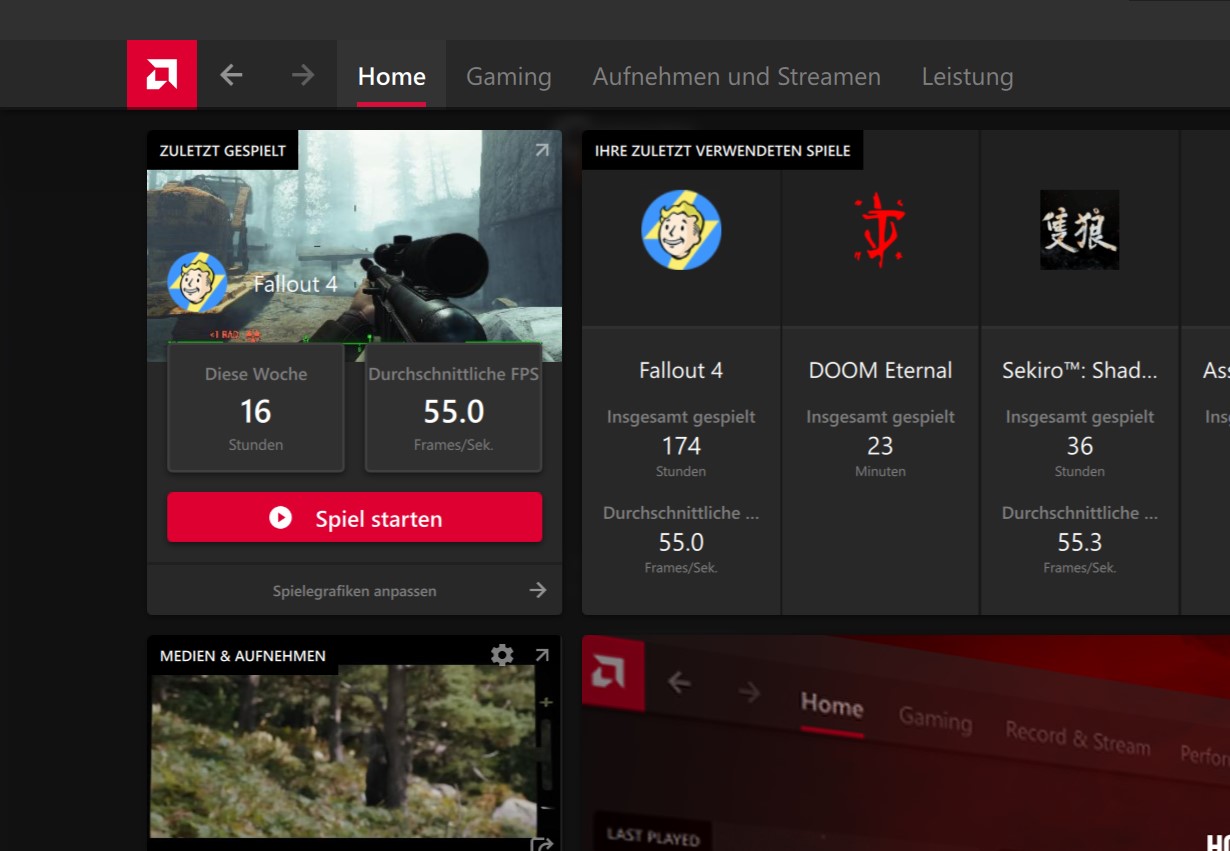1230x851 pixels.
Task: Click the IHRE ZULETZT VERWENDETEN SPIELE heading
Action: pyautogui.click(x=722, y=150)
